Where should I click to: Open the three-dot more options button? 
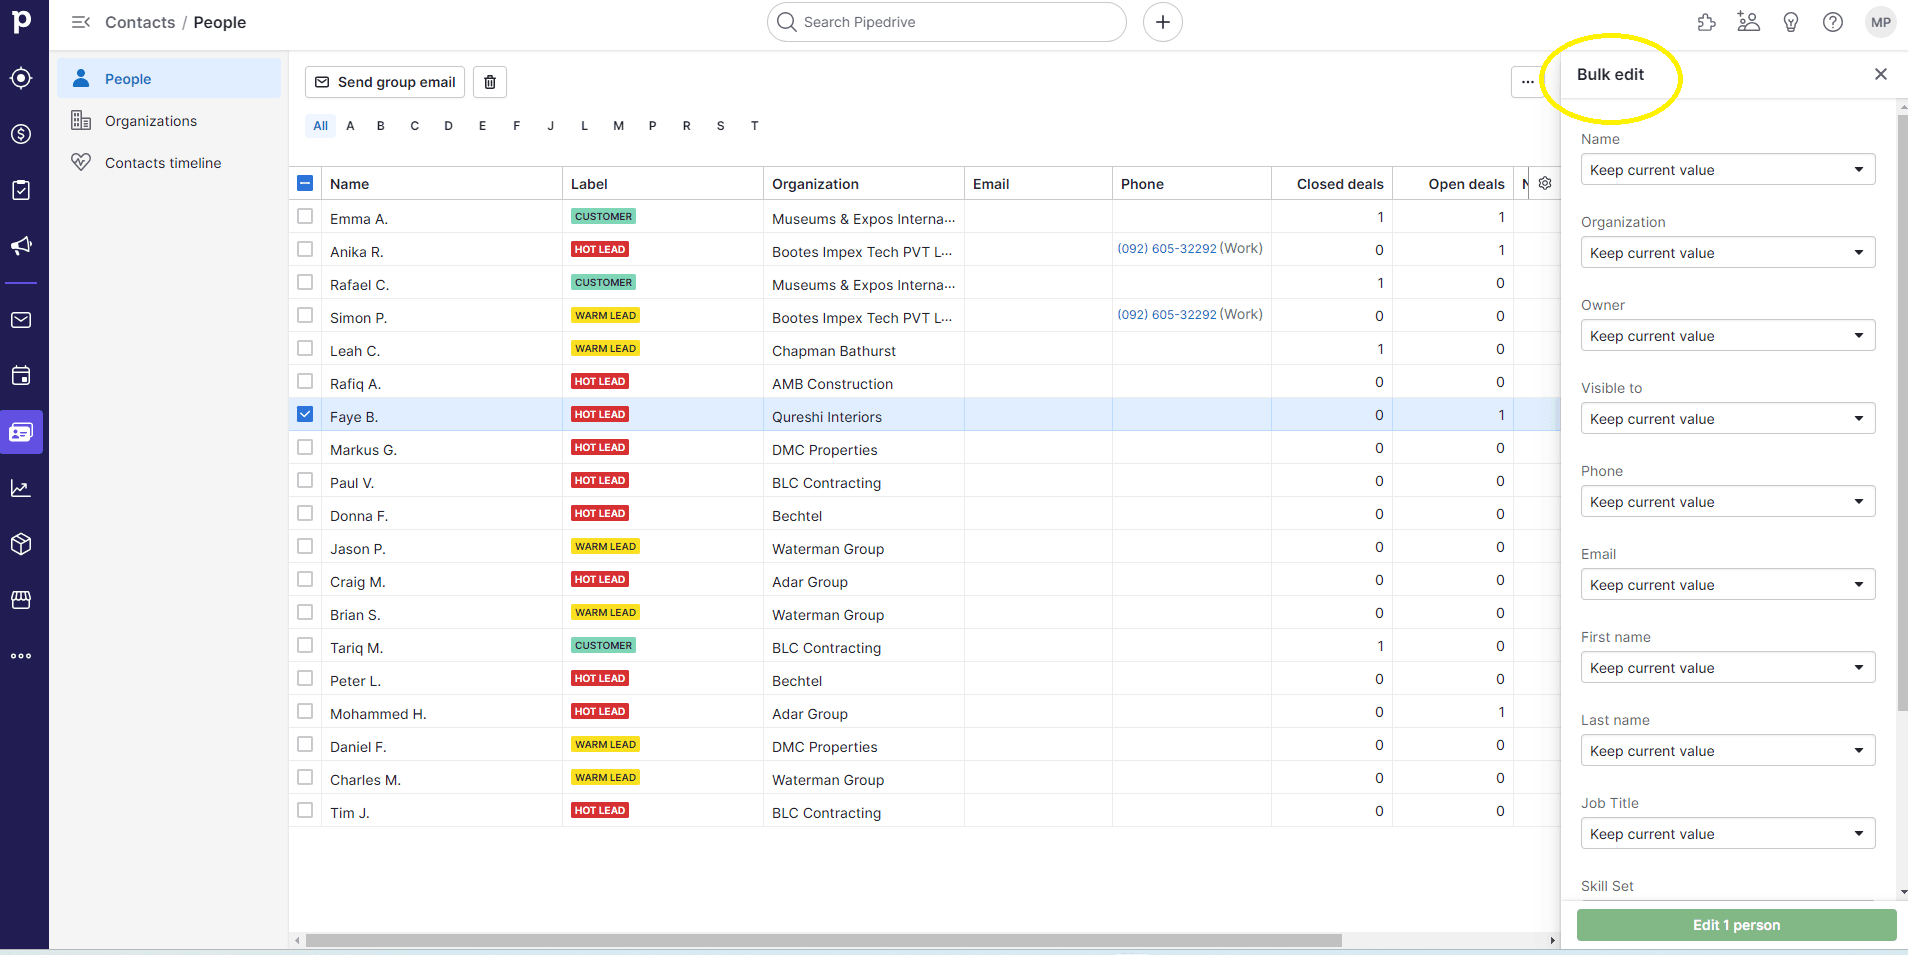(x=1527, y=82)
